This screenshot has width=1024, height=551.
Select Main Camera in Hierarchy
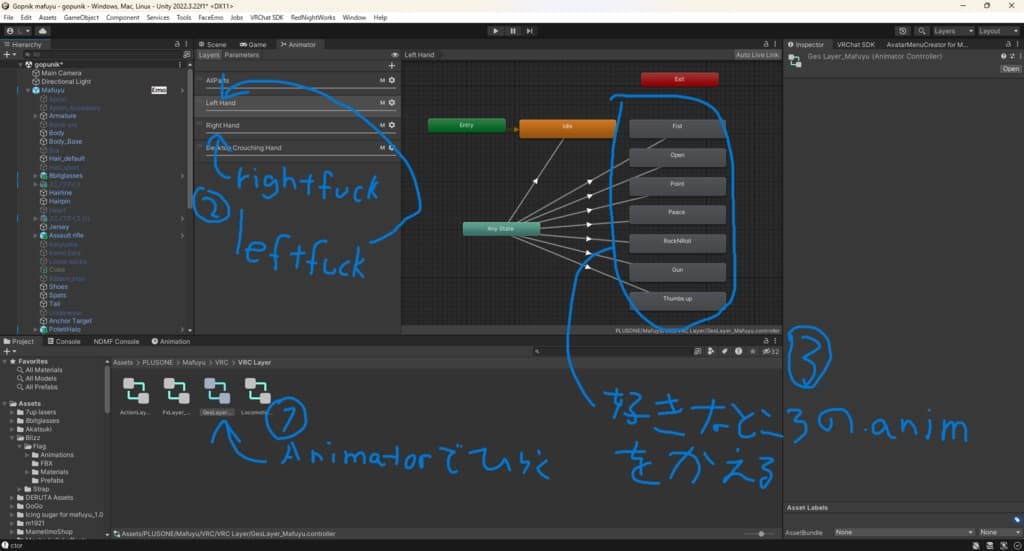pos(61,73)
